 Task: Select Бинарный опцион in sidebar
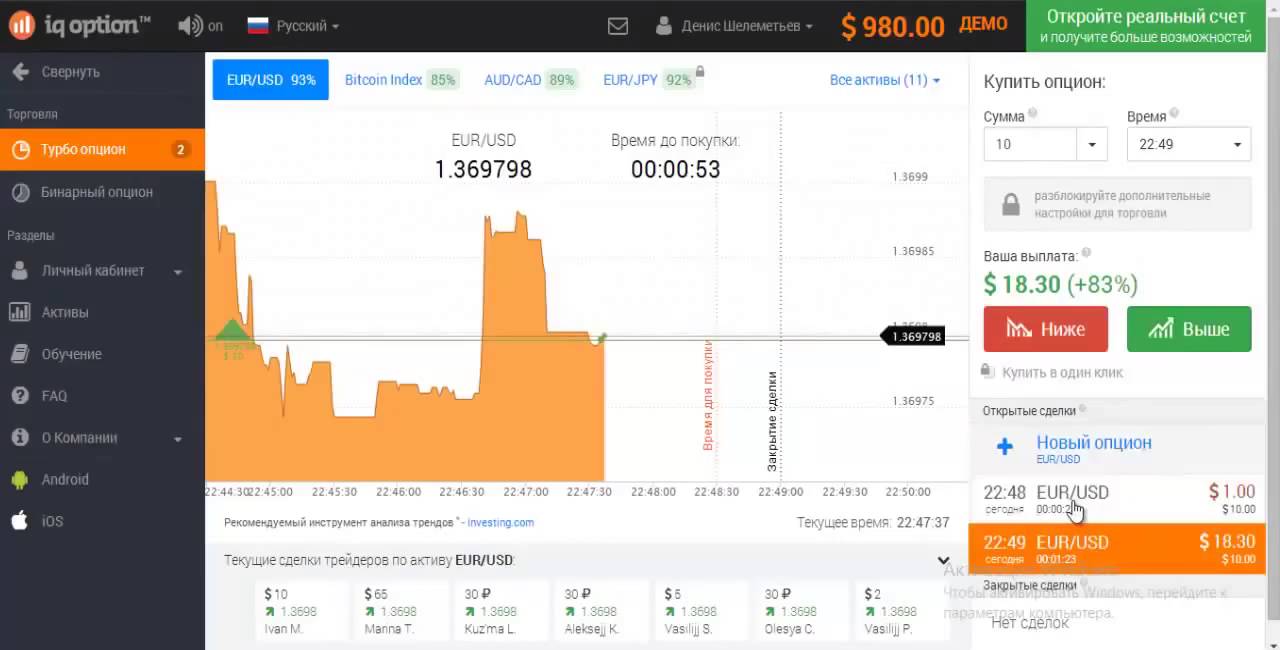point(102,192)
